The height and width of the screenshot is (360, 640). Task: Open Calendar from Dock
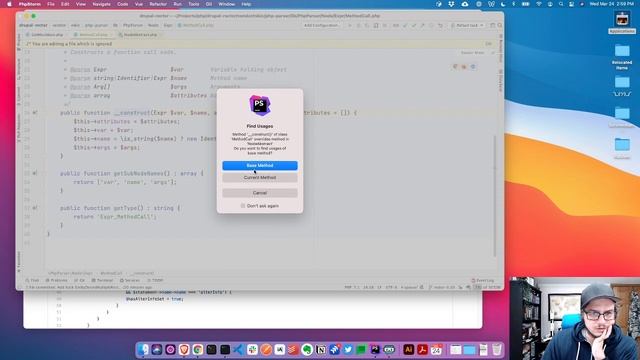(436, 349)
